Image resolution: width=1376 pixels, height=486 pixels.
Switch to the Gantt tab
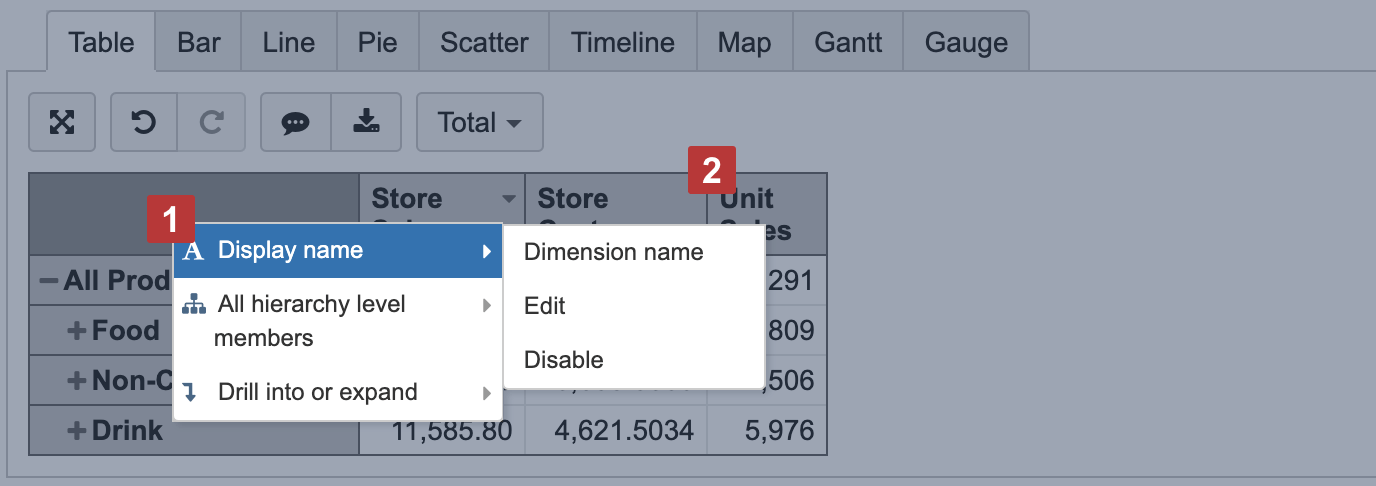[848, 43]
